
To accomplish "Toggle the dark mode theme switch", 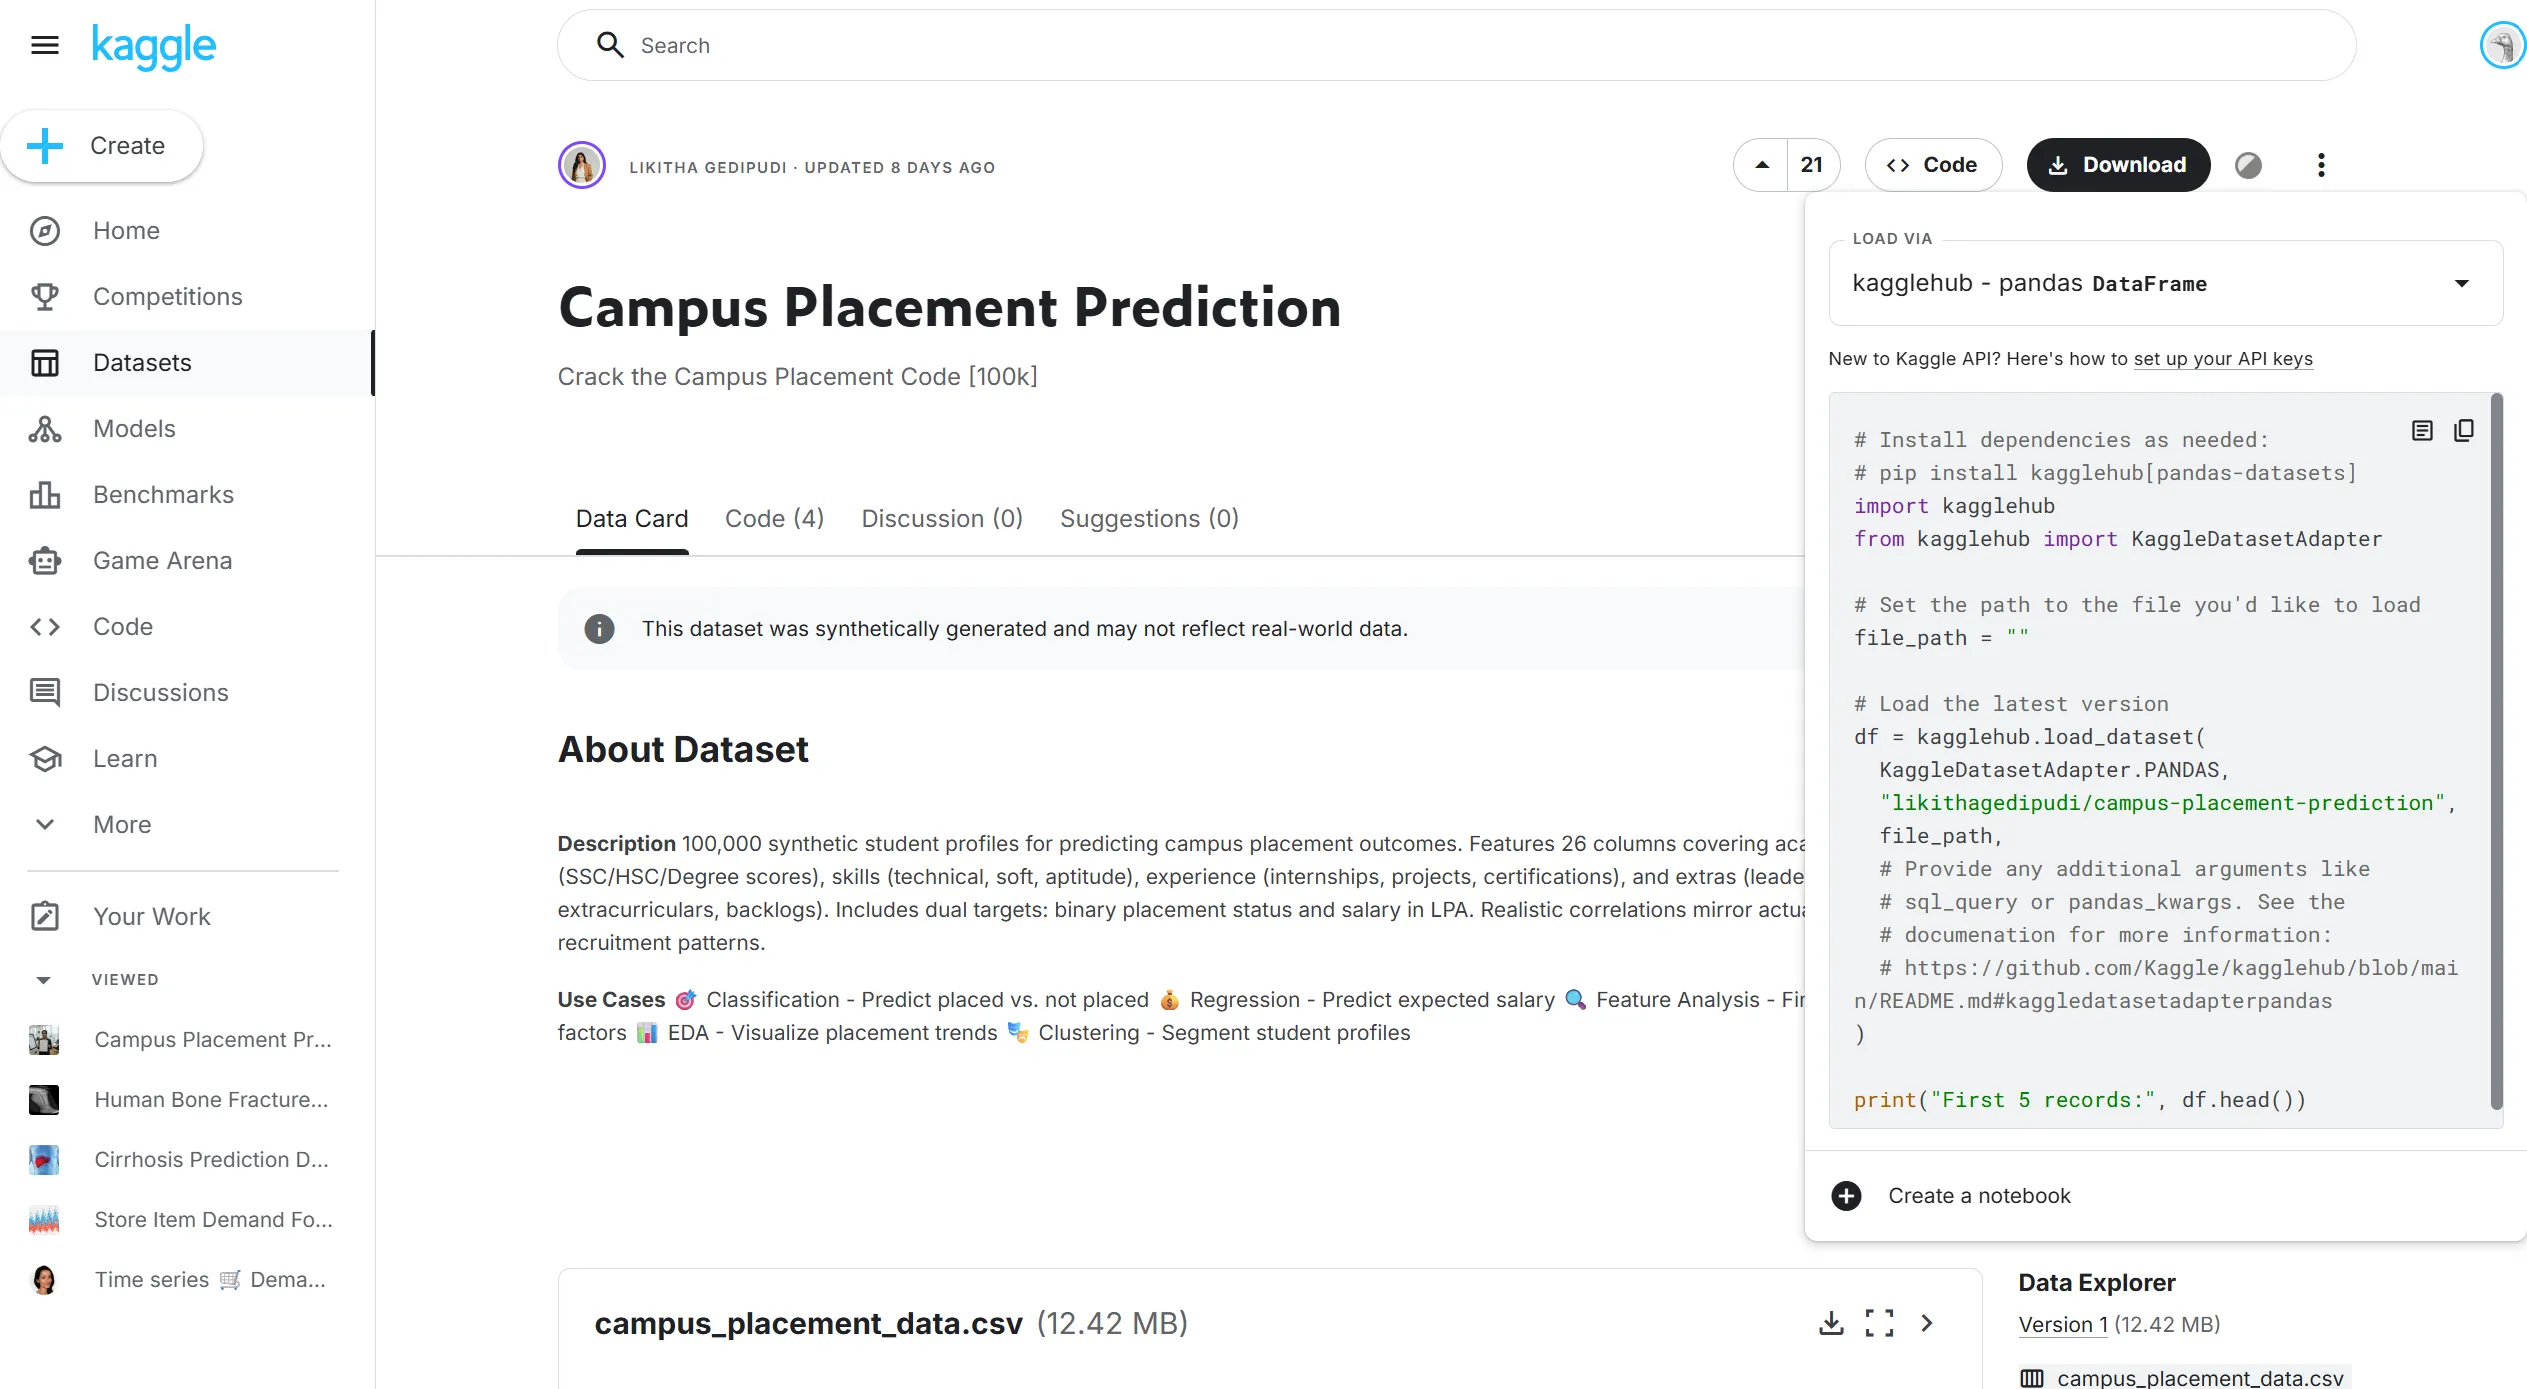I will [x=2249, y=164].
